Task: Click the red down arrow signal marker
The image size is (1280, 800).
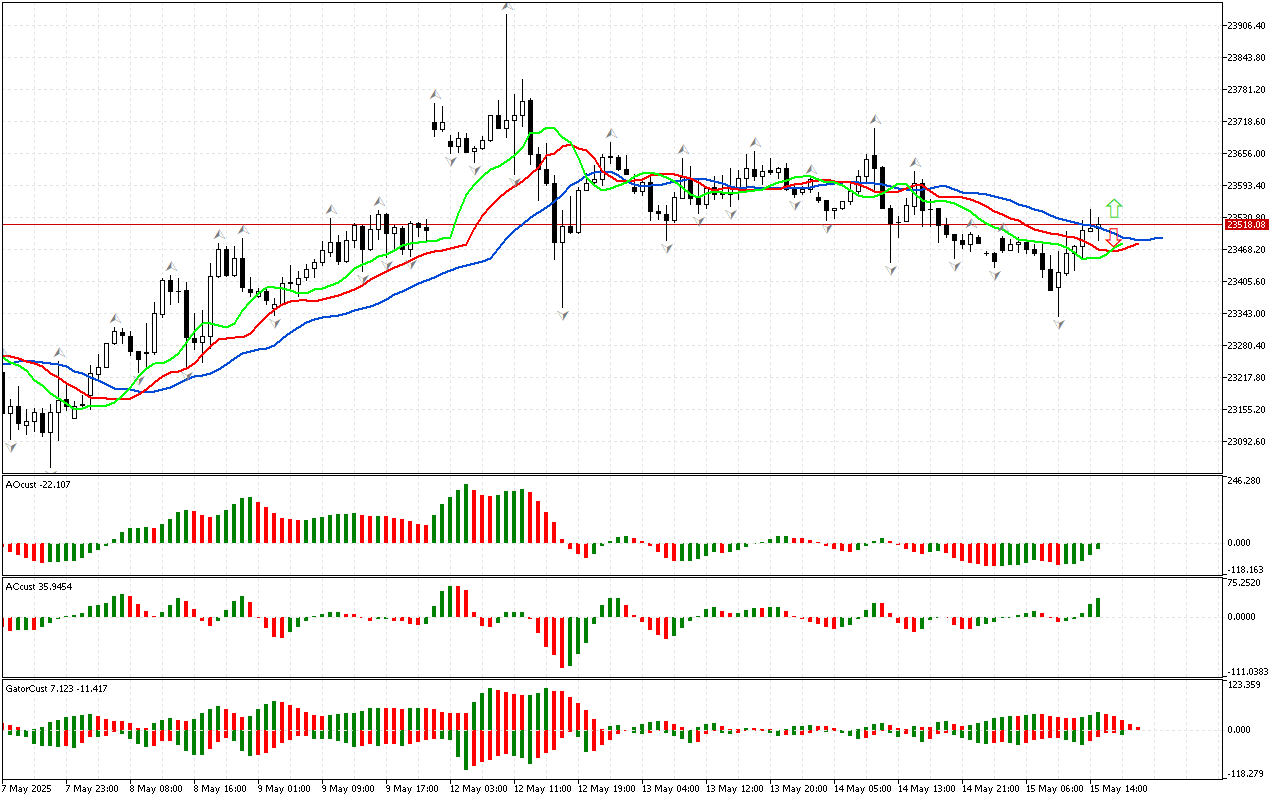Action: [1113, 239]
